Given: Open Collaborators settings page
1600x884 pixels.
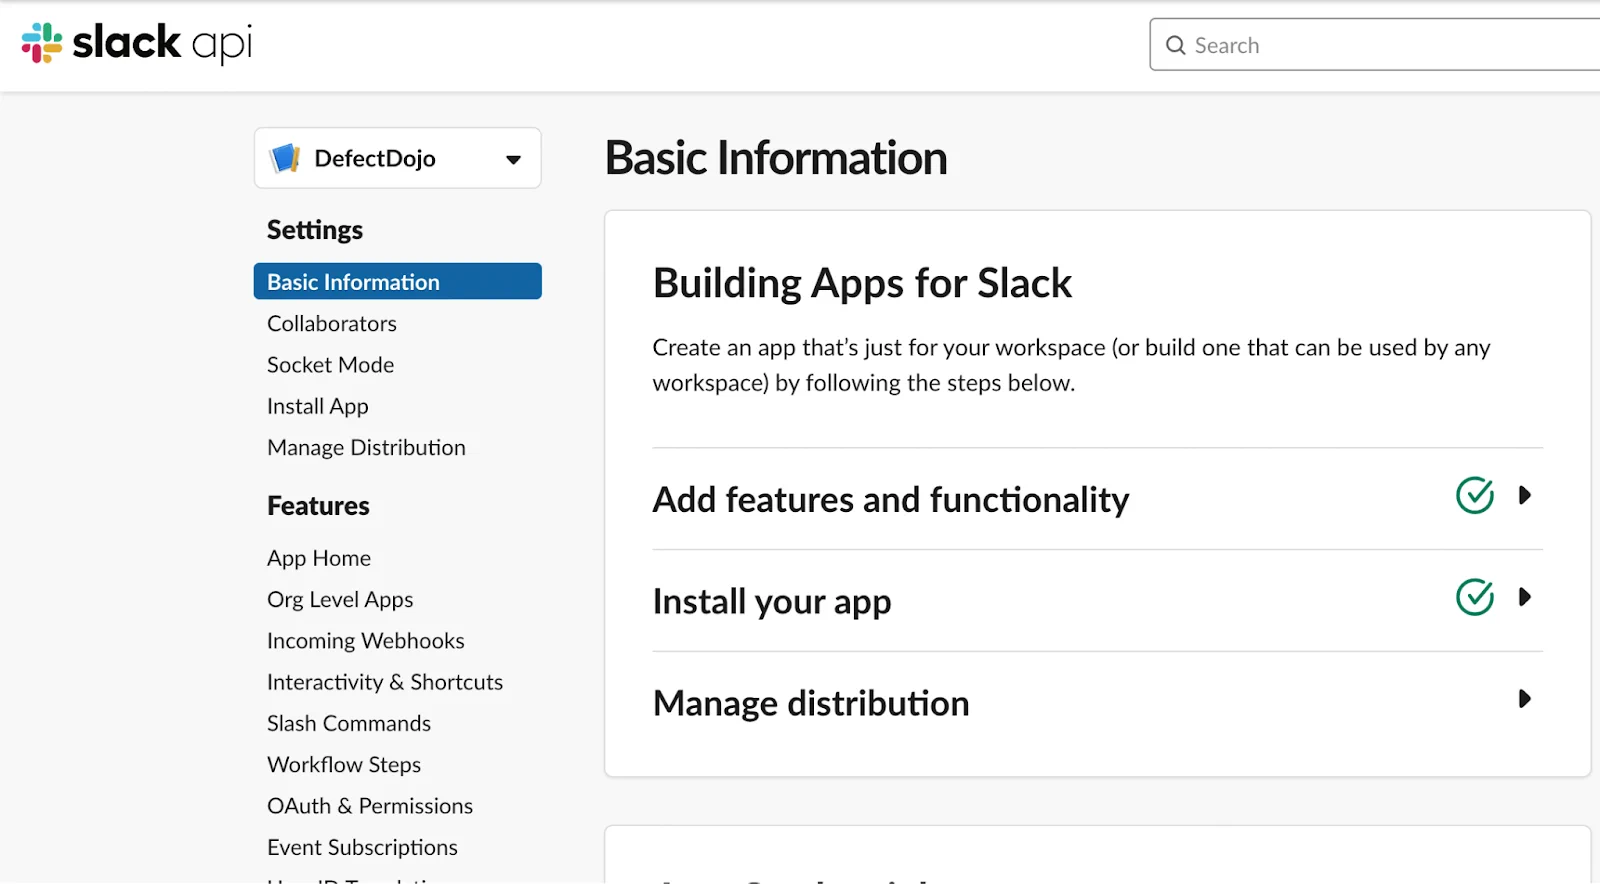Looking at the screenshot, I should [x=332, y=324].
